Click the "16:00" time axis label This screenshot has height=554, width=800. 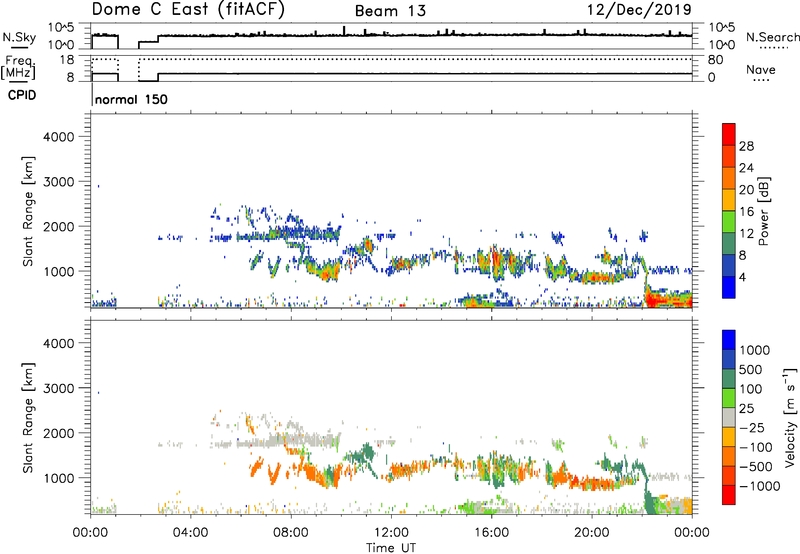tap(491, 533)
